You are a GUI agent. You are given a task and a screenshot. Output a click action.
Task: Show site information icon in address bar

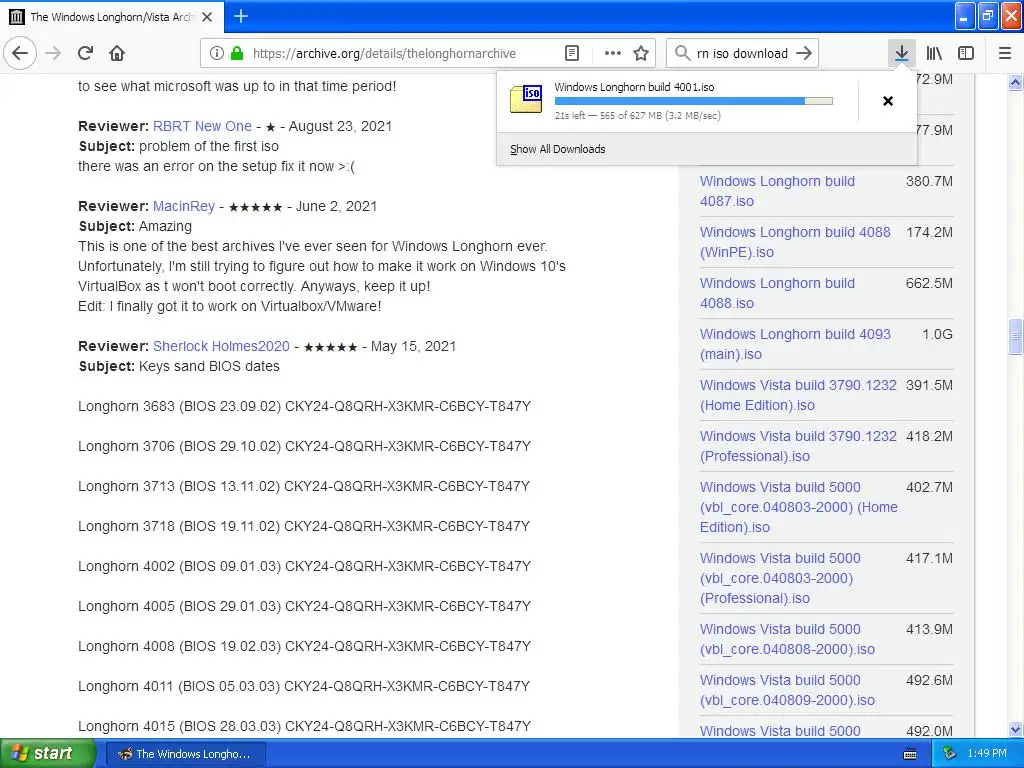(x=217, y=53)
